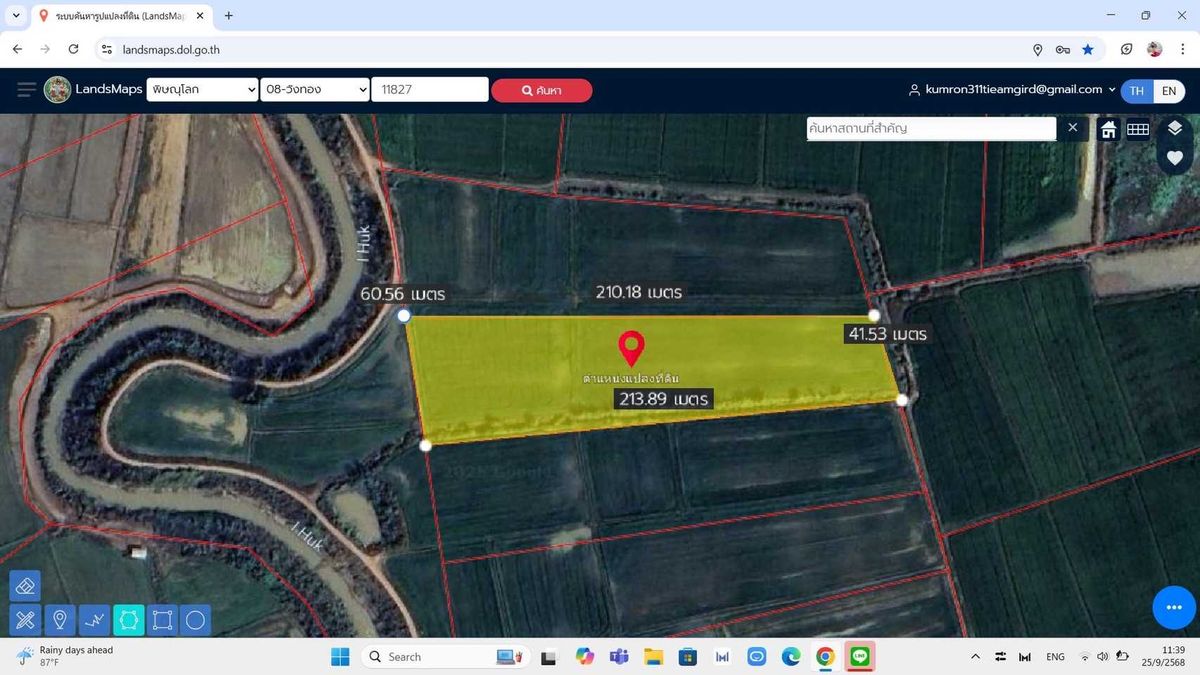Pick the rectangle drawing tool
1200x675 pixels.
162,620
